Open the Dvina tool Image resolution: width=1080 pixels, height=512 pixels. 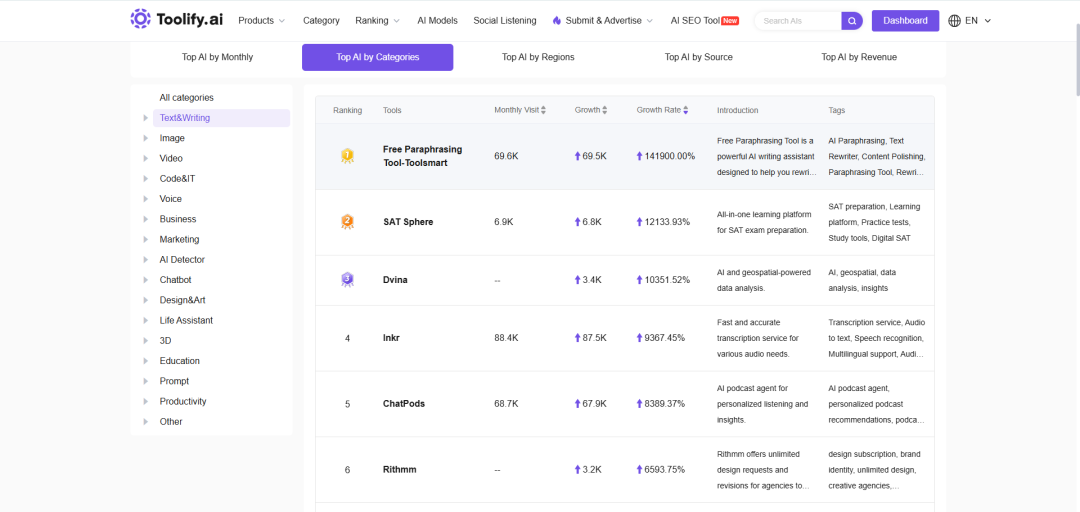(x=395, y=280)
